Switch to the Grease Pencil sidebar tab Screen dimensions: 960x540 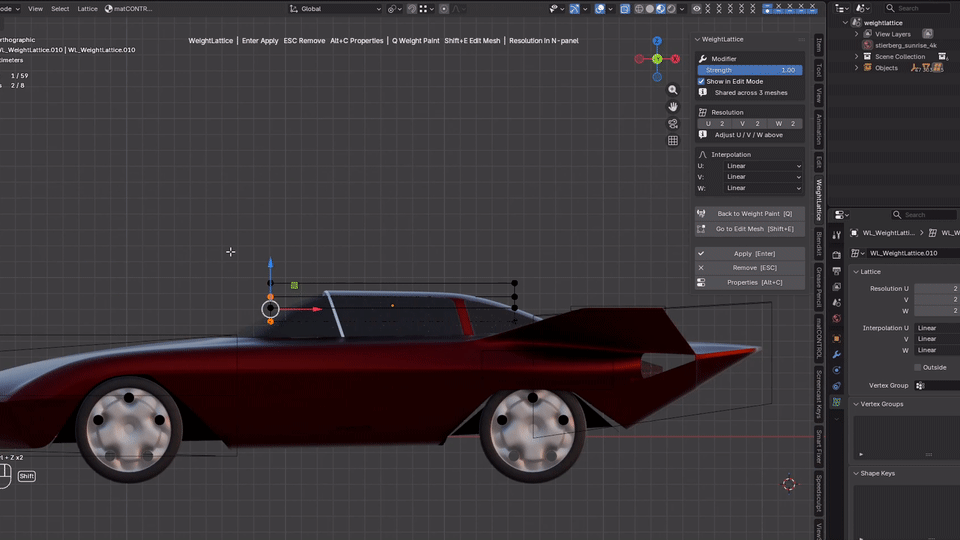819,287
